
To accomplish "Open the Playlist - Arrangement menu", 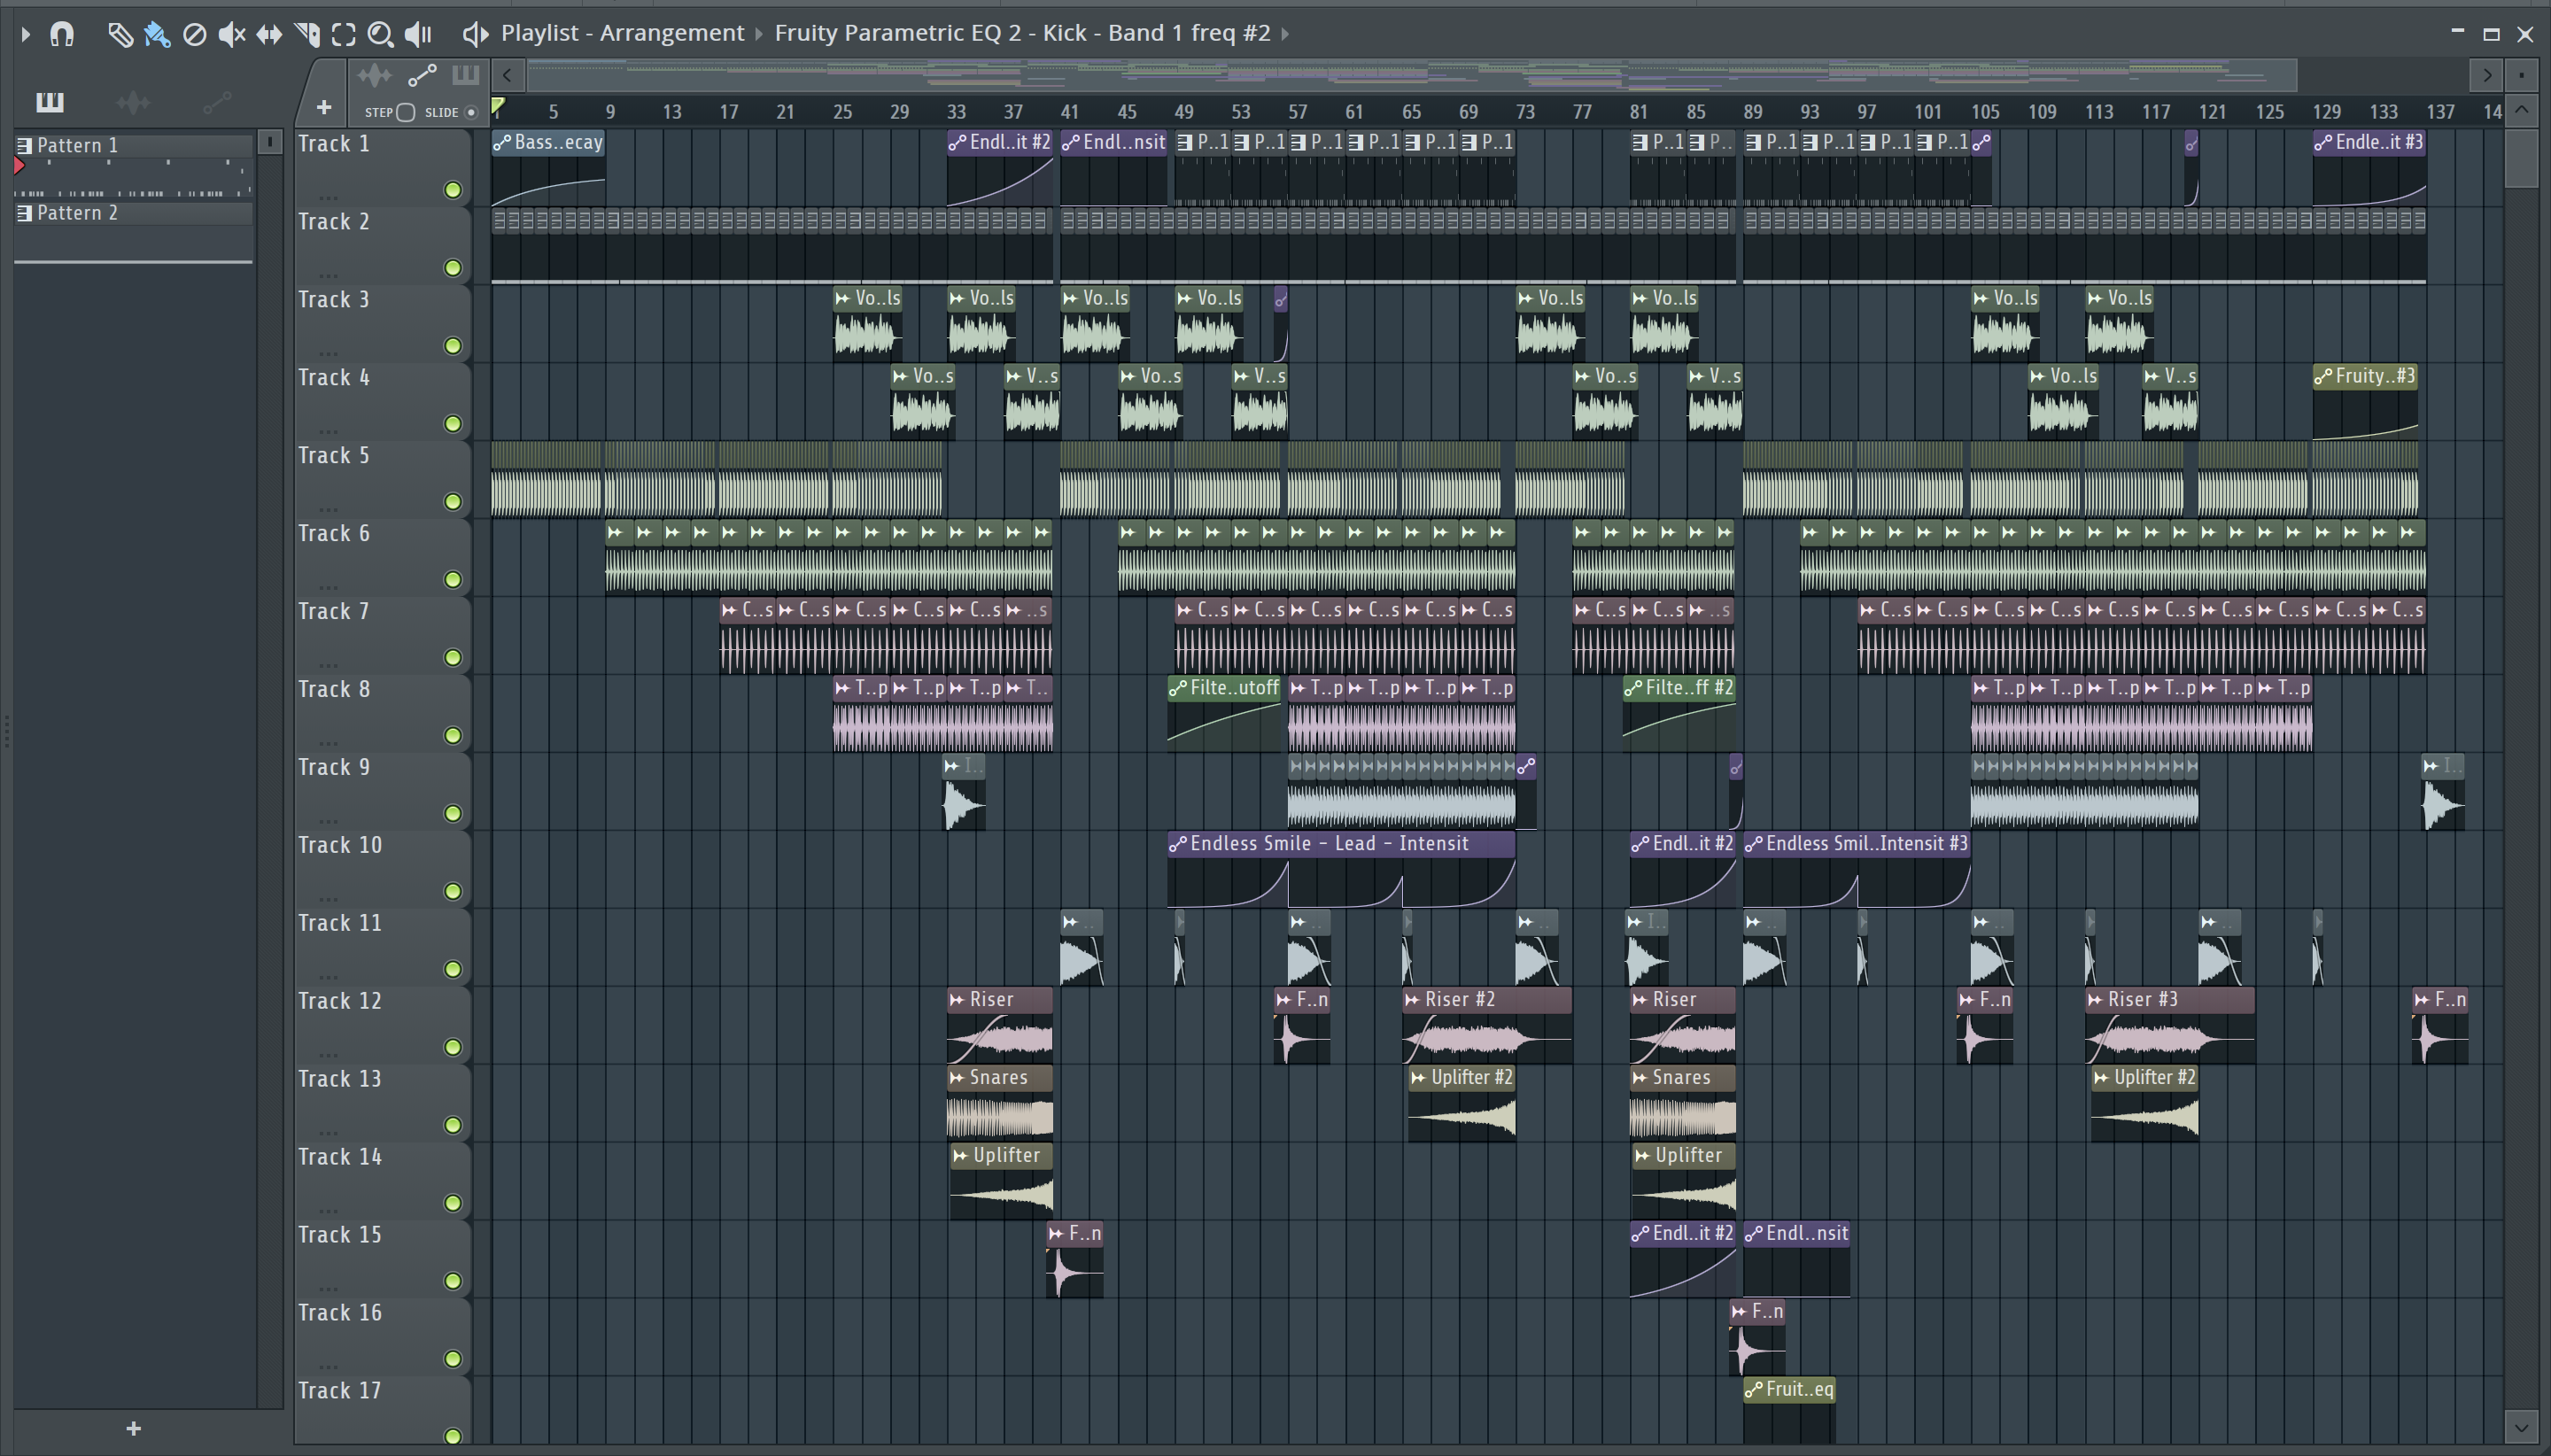I will click(x=622, y=33).
